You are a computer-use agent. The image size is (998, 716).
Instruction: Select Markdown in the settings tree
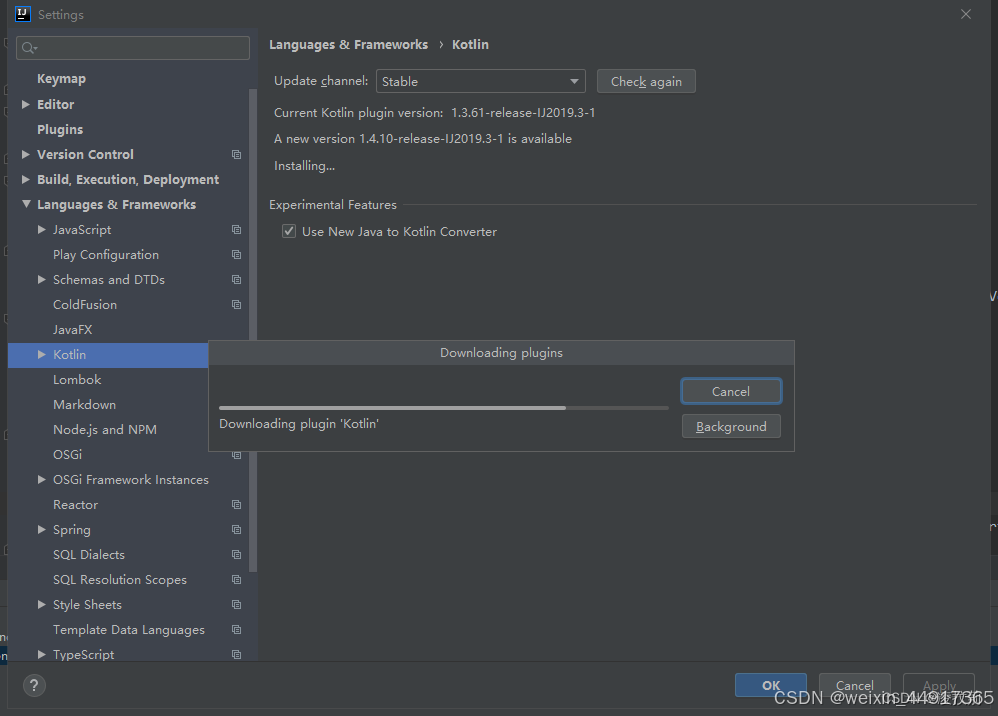(x=85, y=405)
